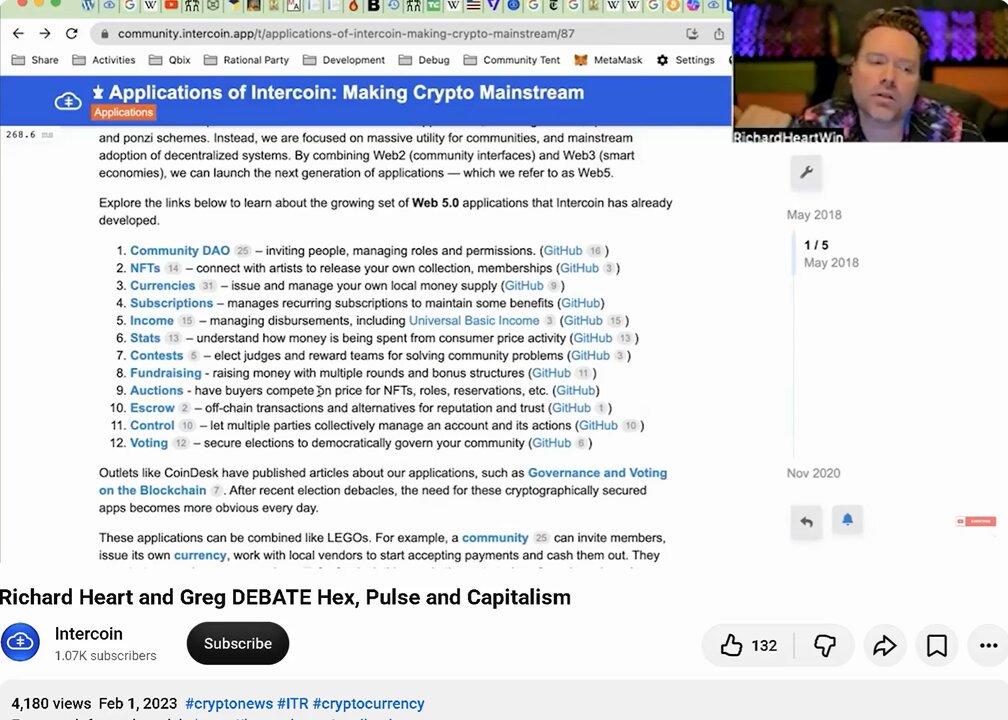Viewport: 1008px width, 720px height.
Task: Click the #cryptonews hashtag
Action: coord(228,703)
